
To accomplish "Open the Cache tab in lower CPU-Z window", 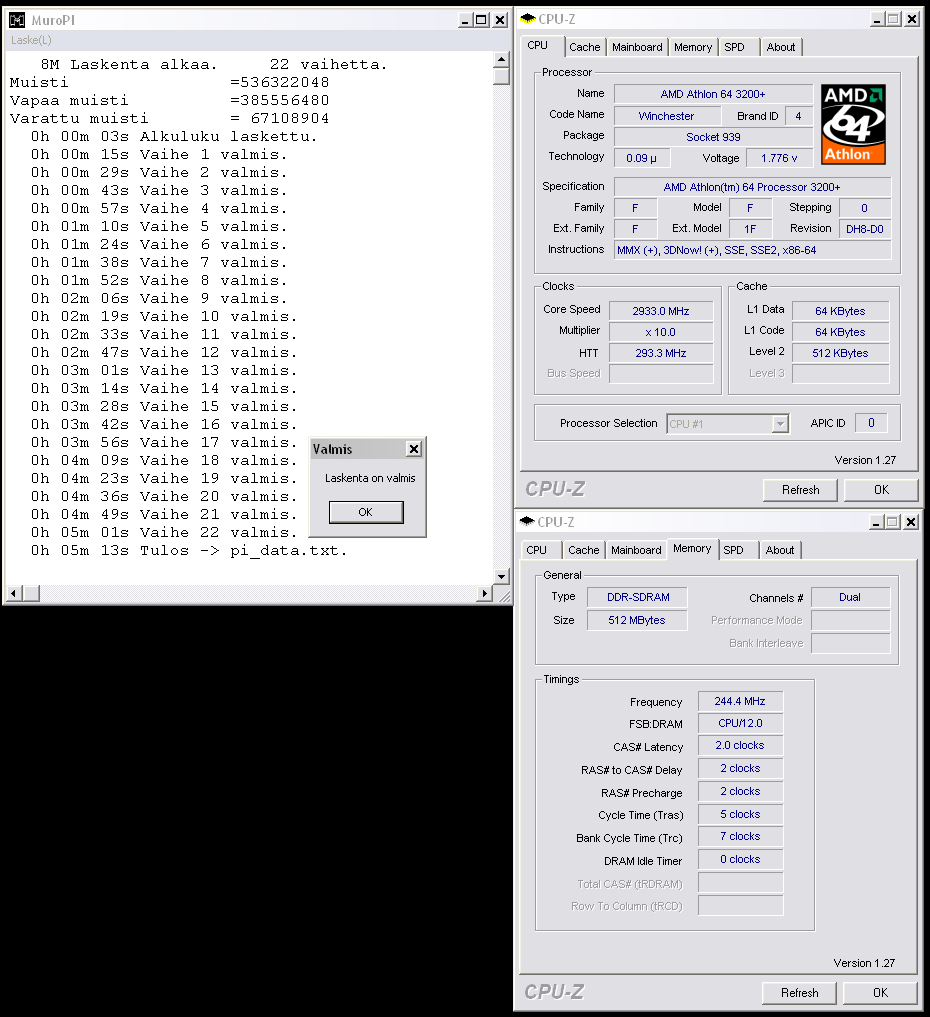I will tap(584, 550).
